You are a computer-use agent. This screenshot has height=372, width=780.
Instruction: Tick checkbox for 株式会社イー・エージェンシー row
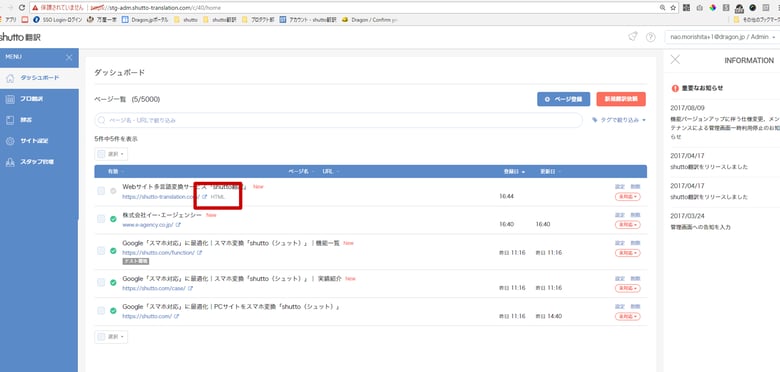click(101, 219)
